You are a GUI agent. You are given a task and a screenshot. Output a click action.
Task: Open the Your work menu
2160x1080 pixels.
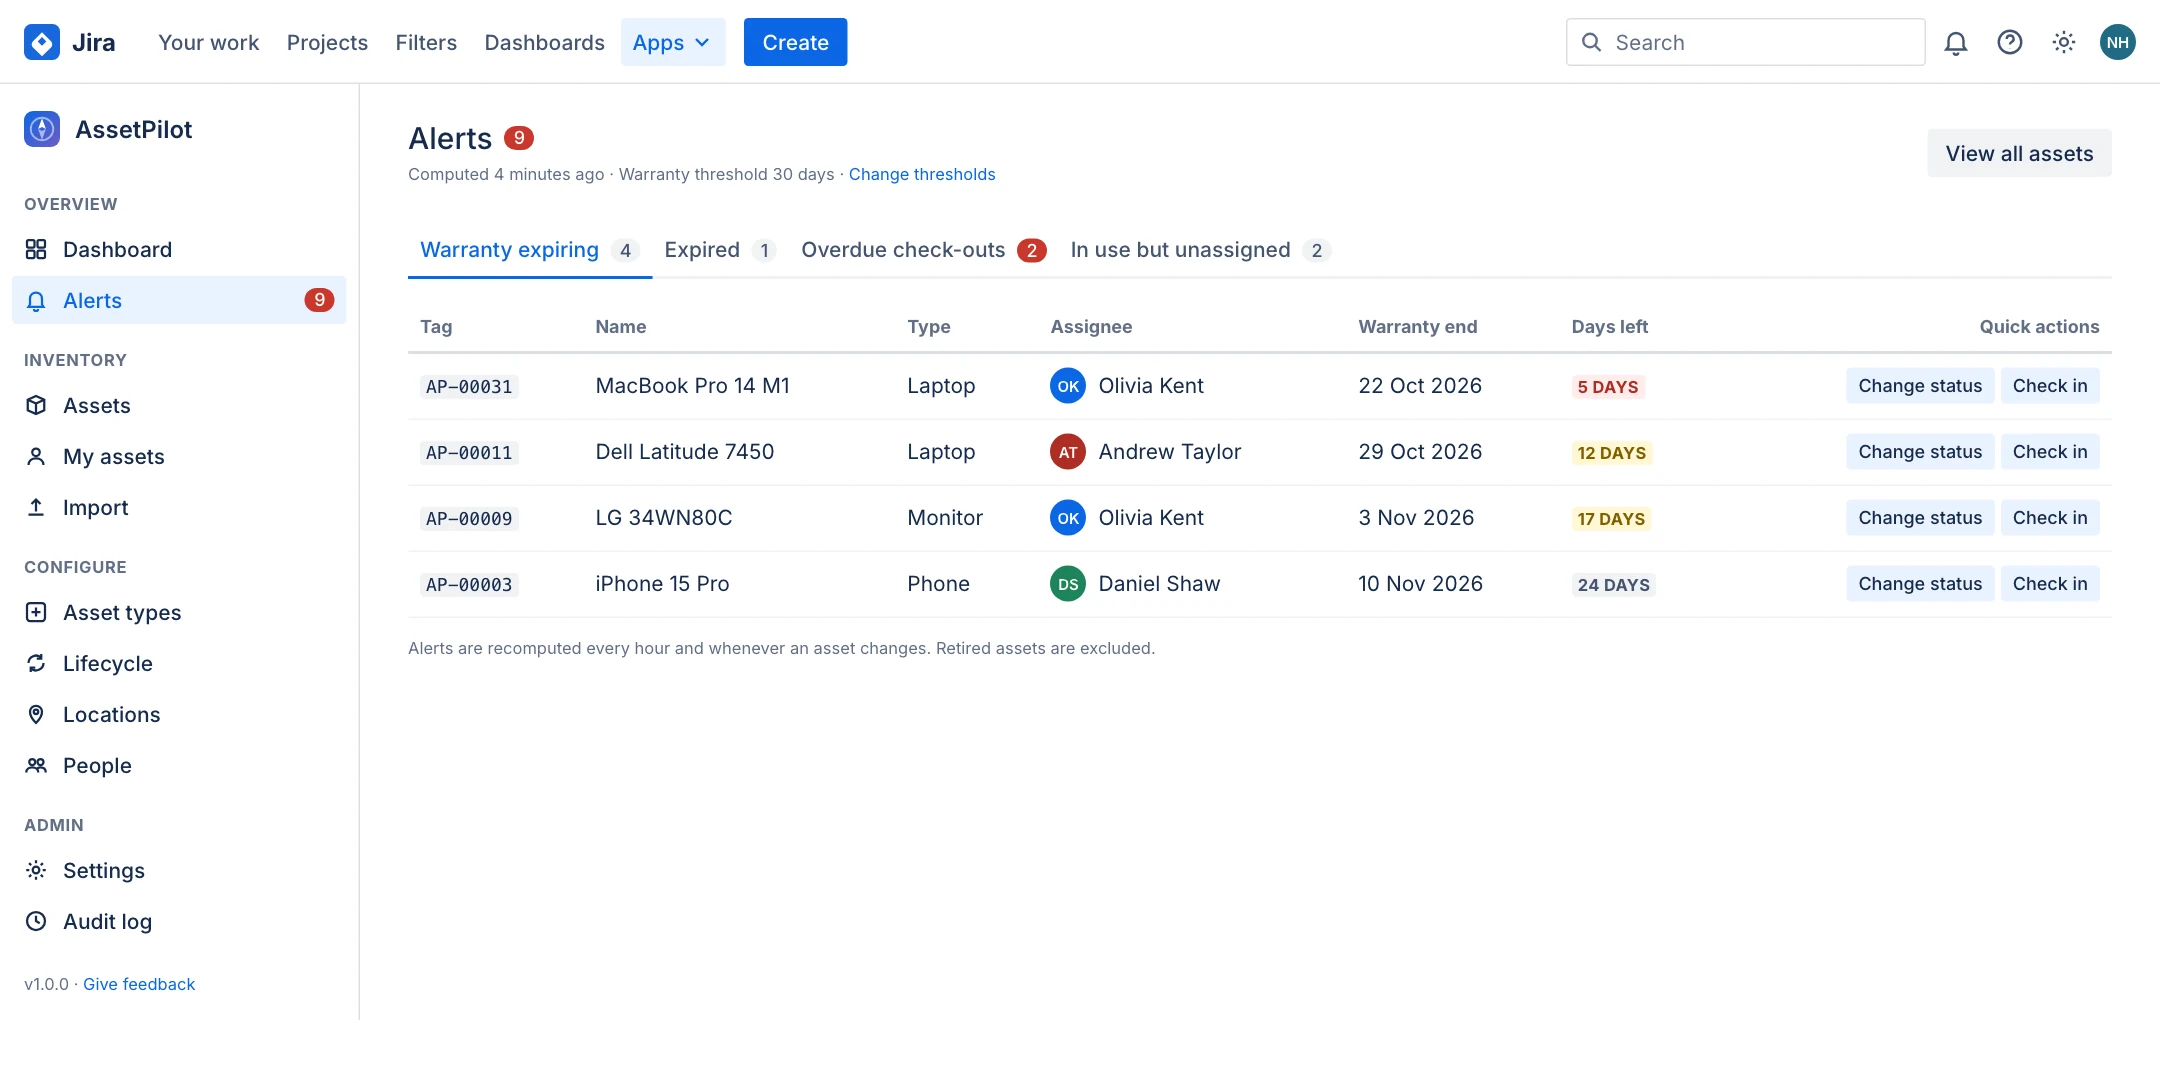pos(208,42)
